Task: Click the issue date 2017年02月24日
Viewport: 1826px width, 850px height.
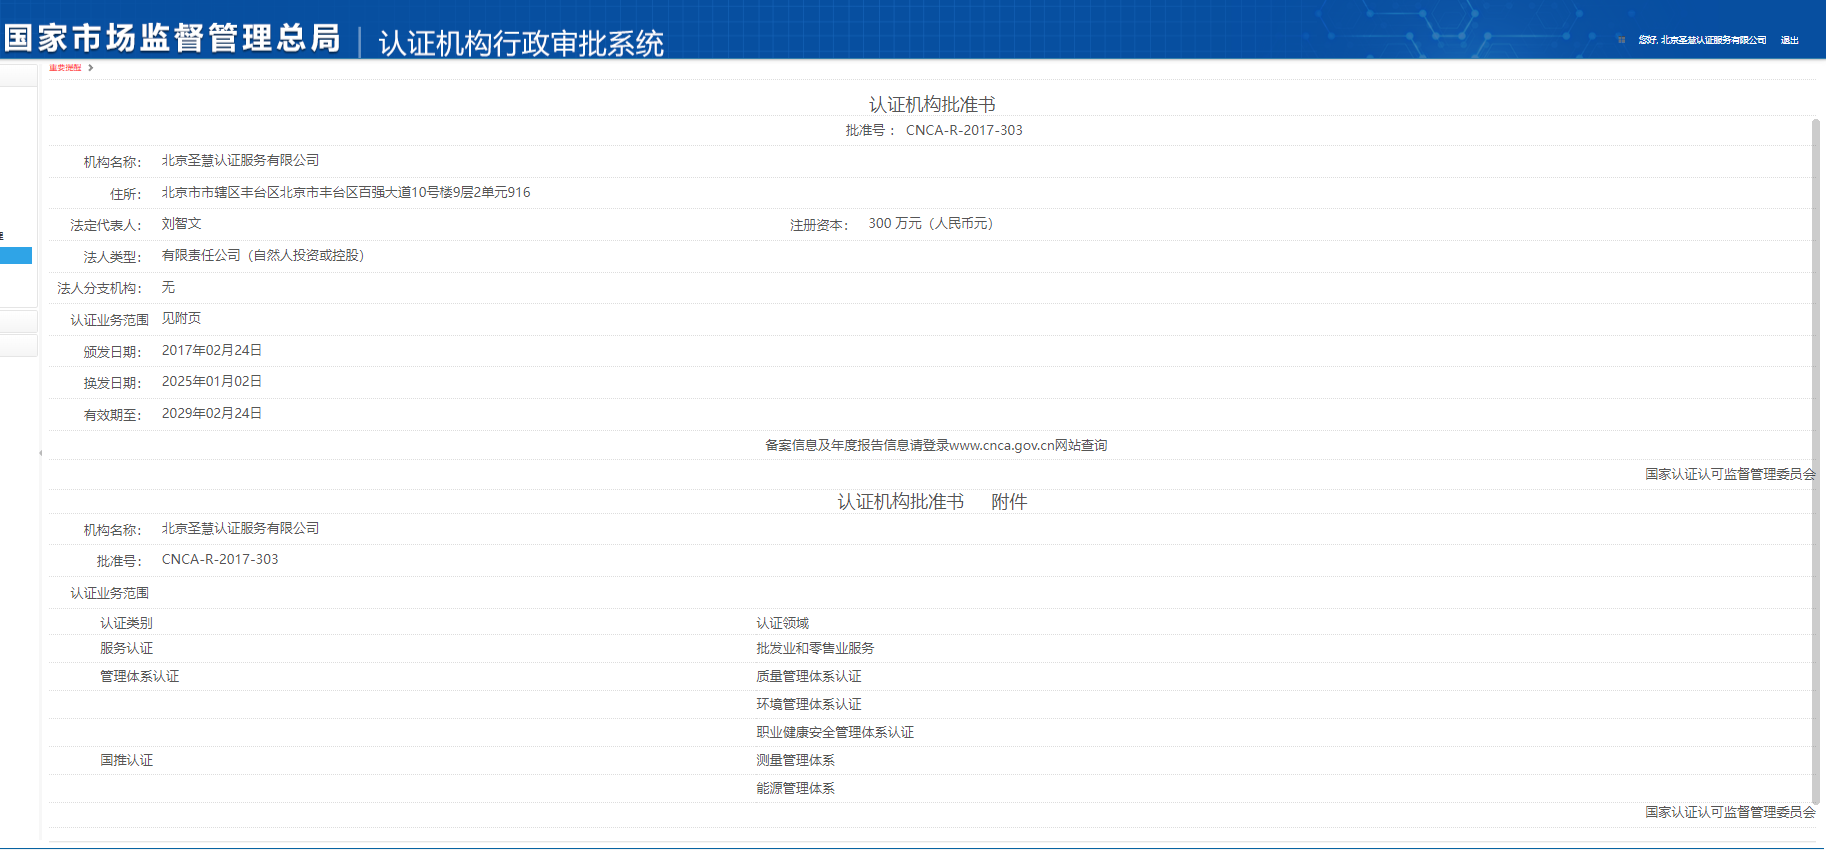Action: (212, 350)
